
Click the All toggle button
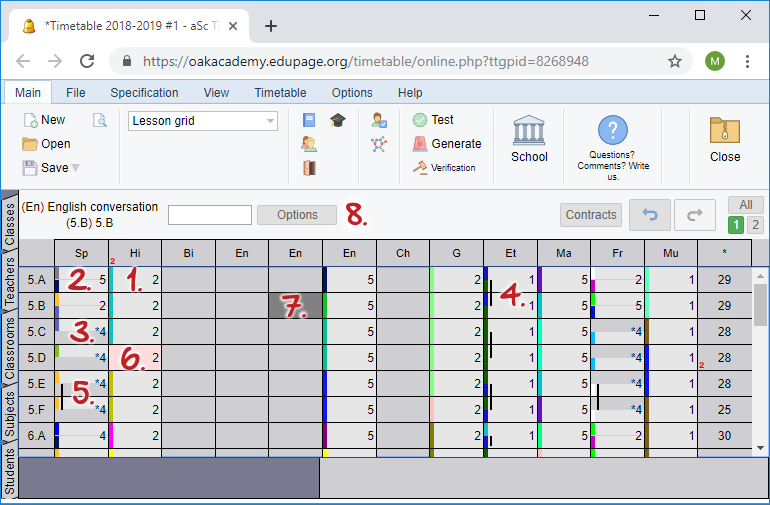[745, 205]
